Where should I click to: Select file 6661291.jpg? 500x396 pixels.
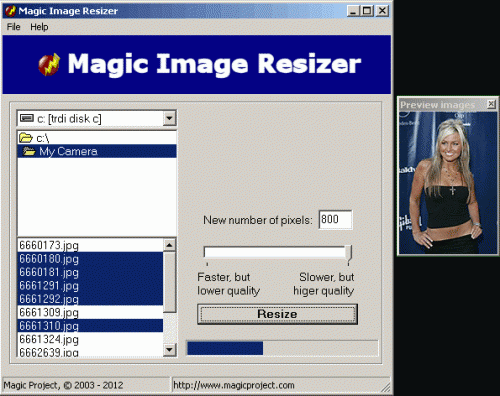pos(90,285)
